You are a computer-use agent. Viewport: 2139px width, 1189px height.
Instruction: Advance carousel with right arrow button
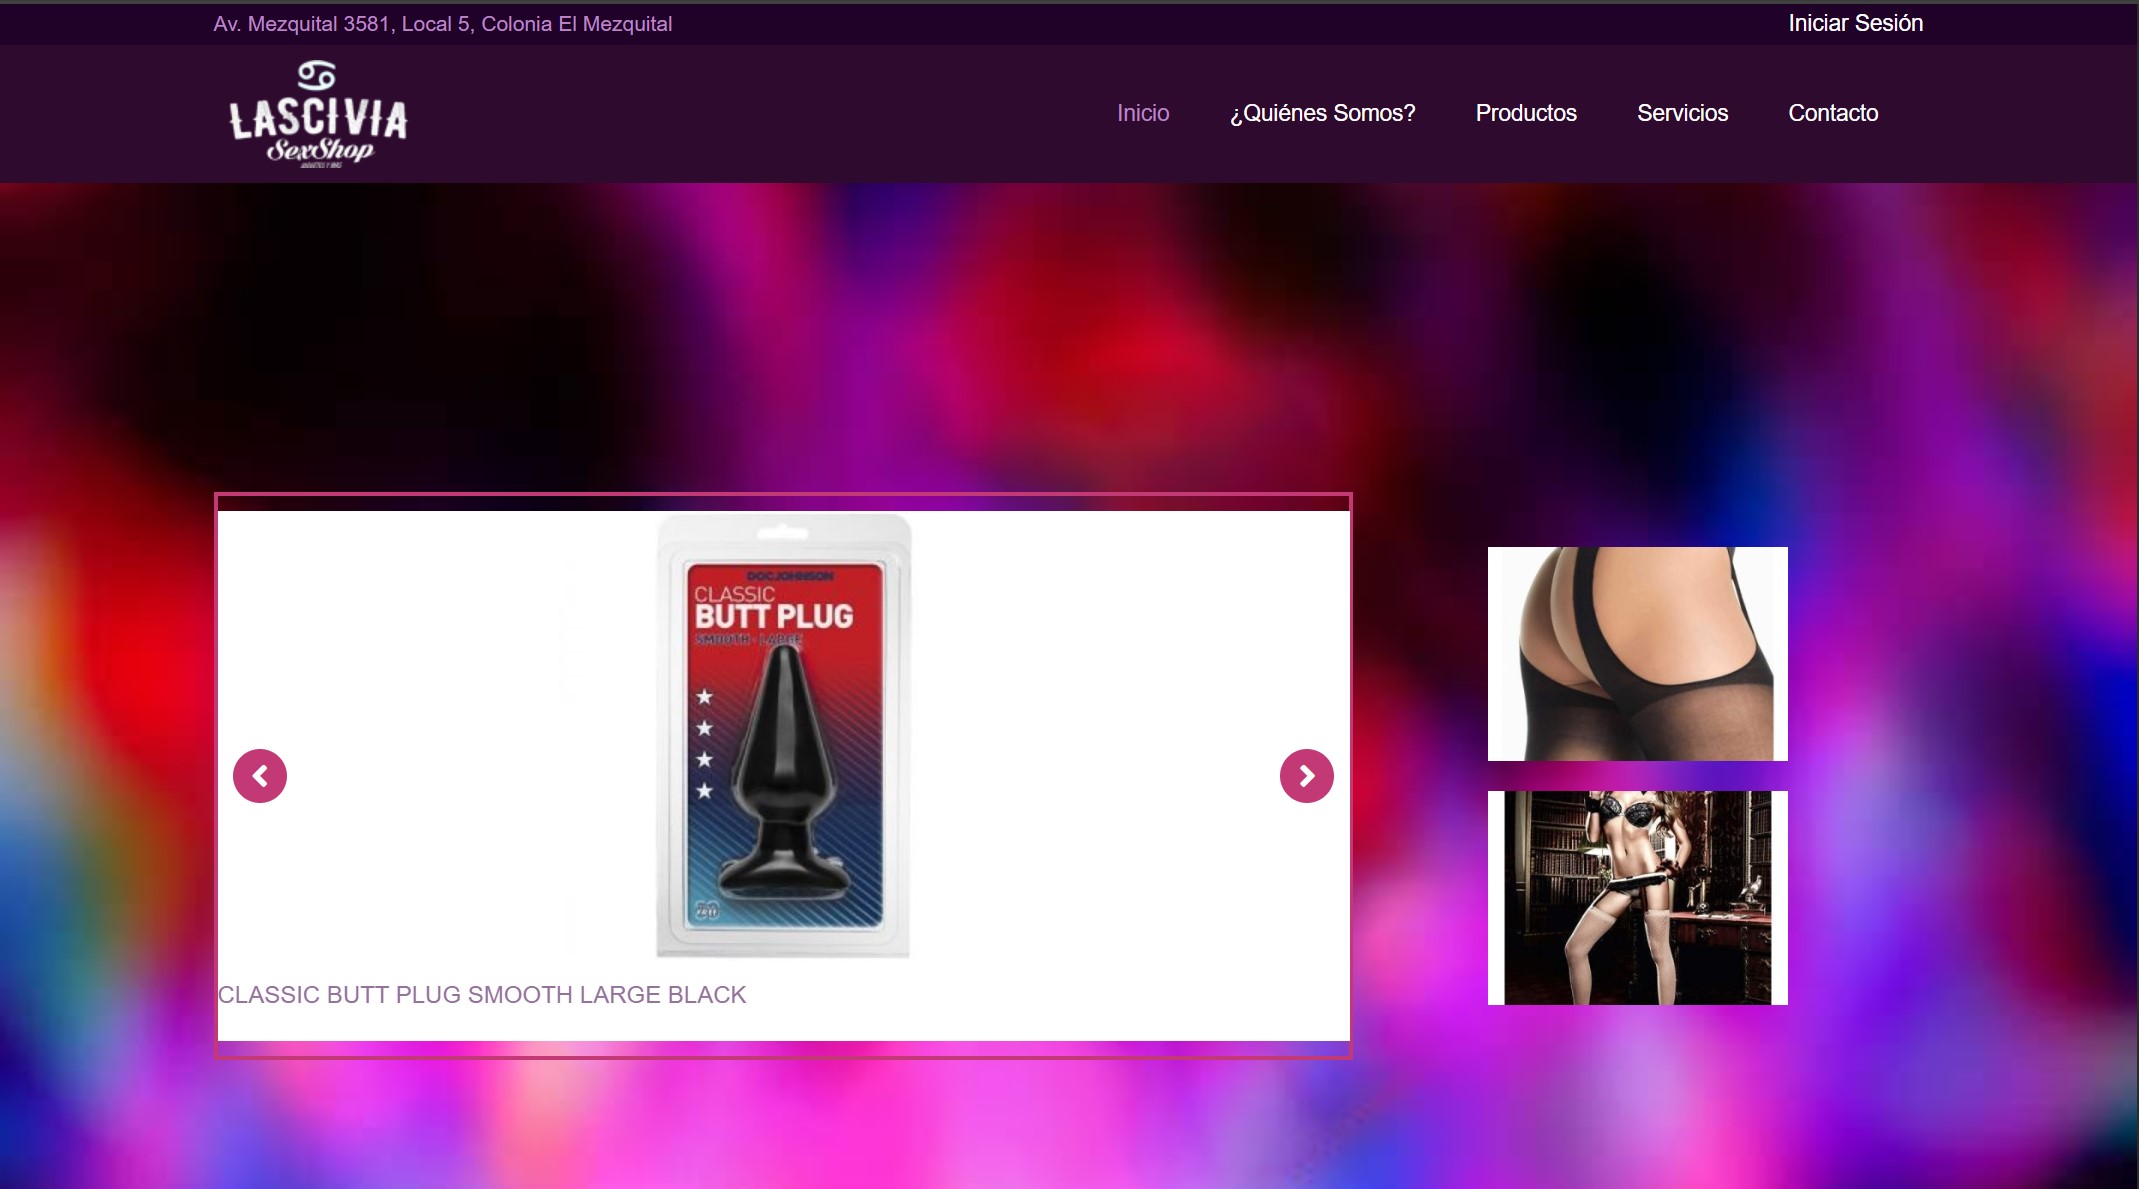pos(1307,776)
